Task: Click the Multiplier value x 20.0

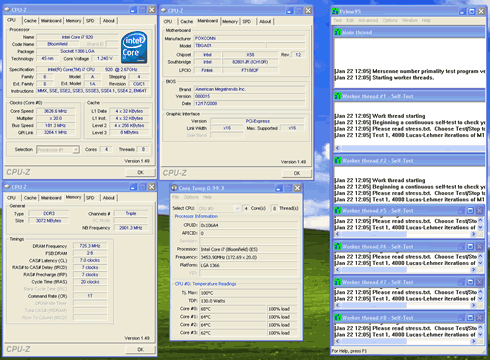Action: click(x=55, y=118)
